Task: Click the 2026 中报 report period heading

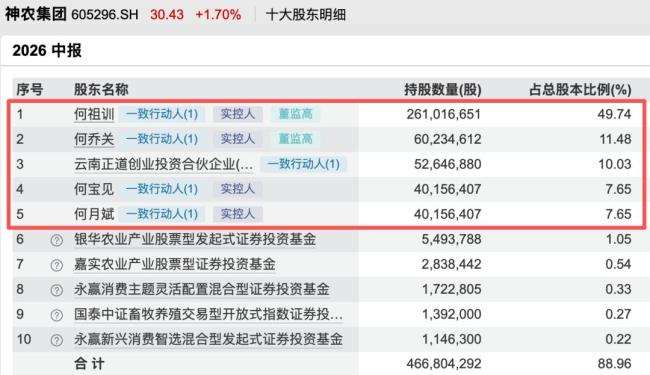Action: [x=47, y=51]
